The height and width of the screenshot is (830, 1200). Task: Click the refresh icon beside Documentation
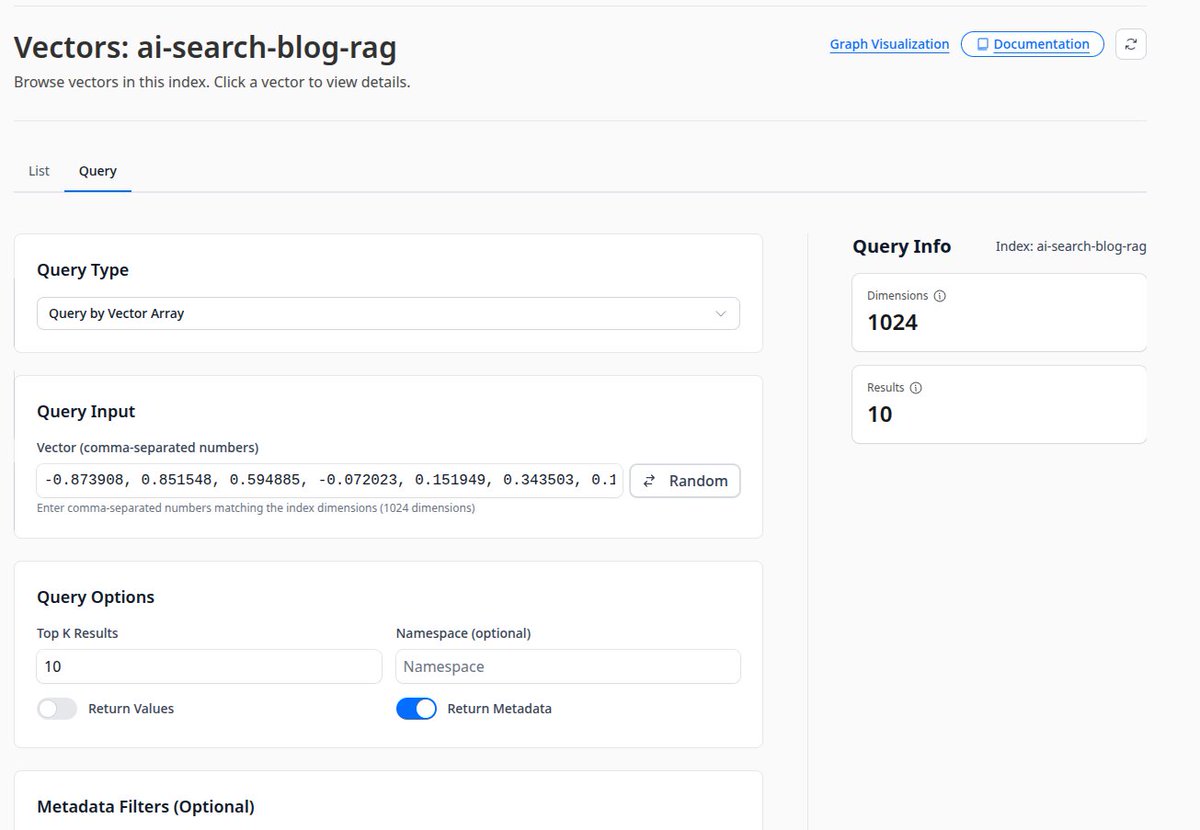pos(1130,44)
